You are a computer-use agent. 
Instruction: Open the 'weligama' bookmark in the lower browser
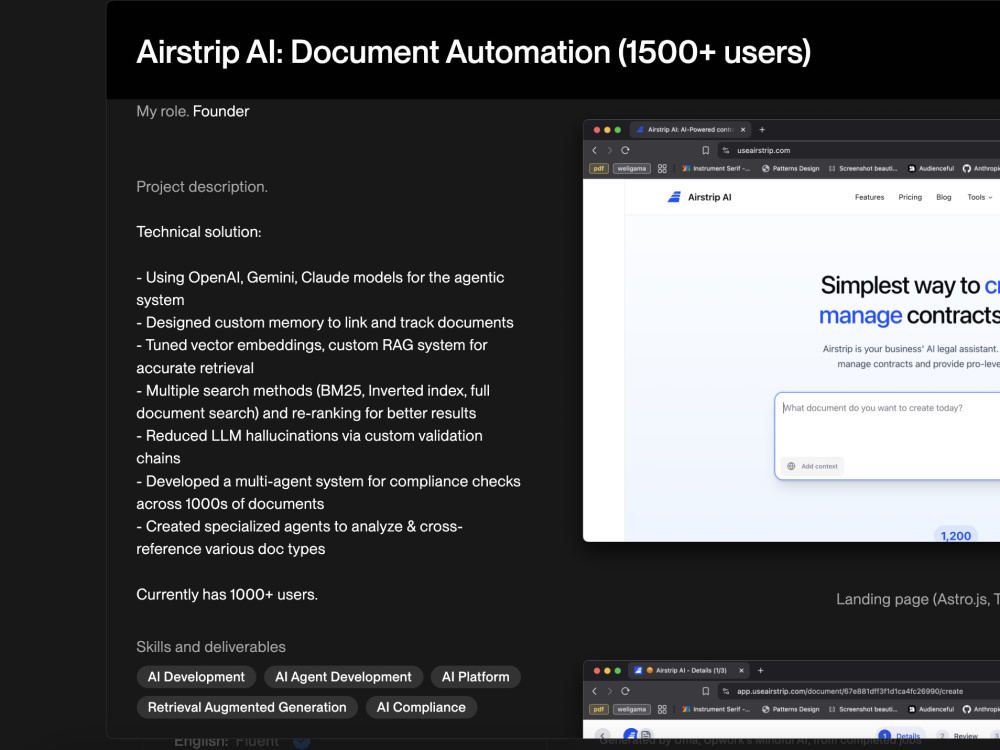[631, 709]
